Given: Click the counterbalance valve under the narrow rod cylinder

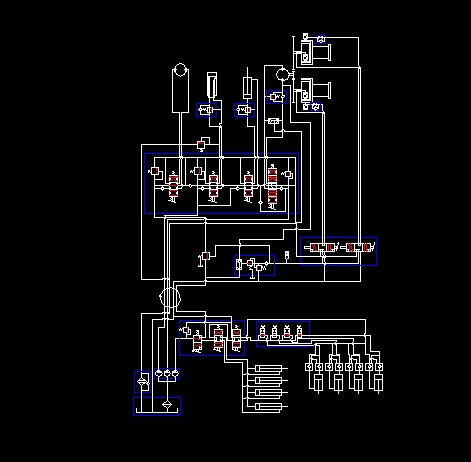Looking at the screenshot, I should click(x=245, y=110).
